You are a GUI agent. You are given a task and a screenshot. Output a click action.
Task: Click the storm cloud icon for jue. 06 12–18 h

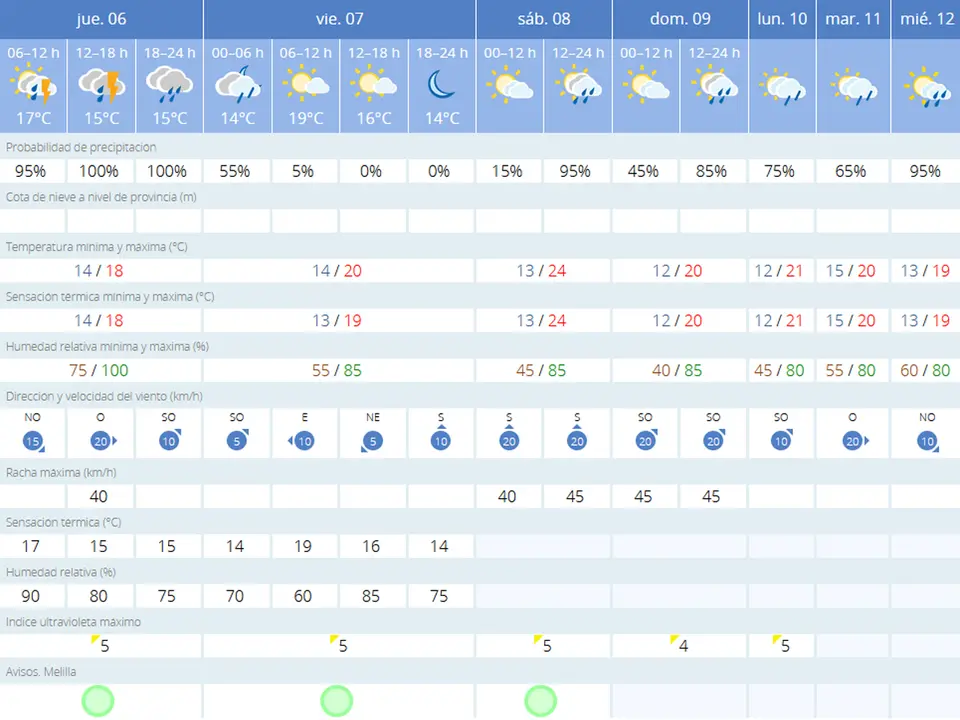pos(102,86)
